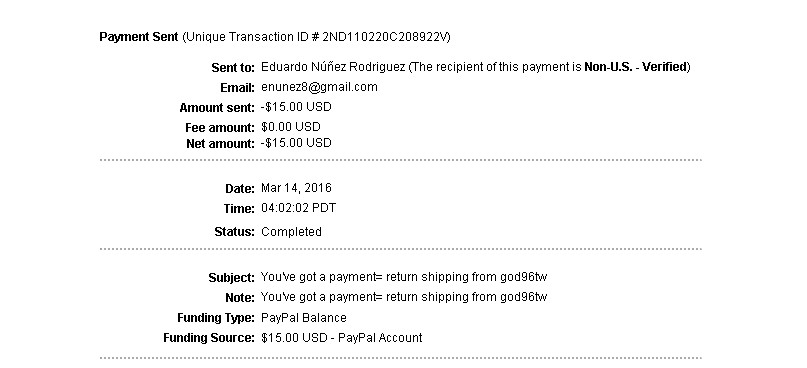Click the PayPal Balance funding type
The width and height of the screenshot is (807, 368).
pos(304,318)
